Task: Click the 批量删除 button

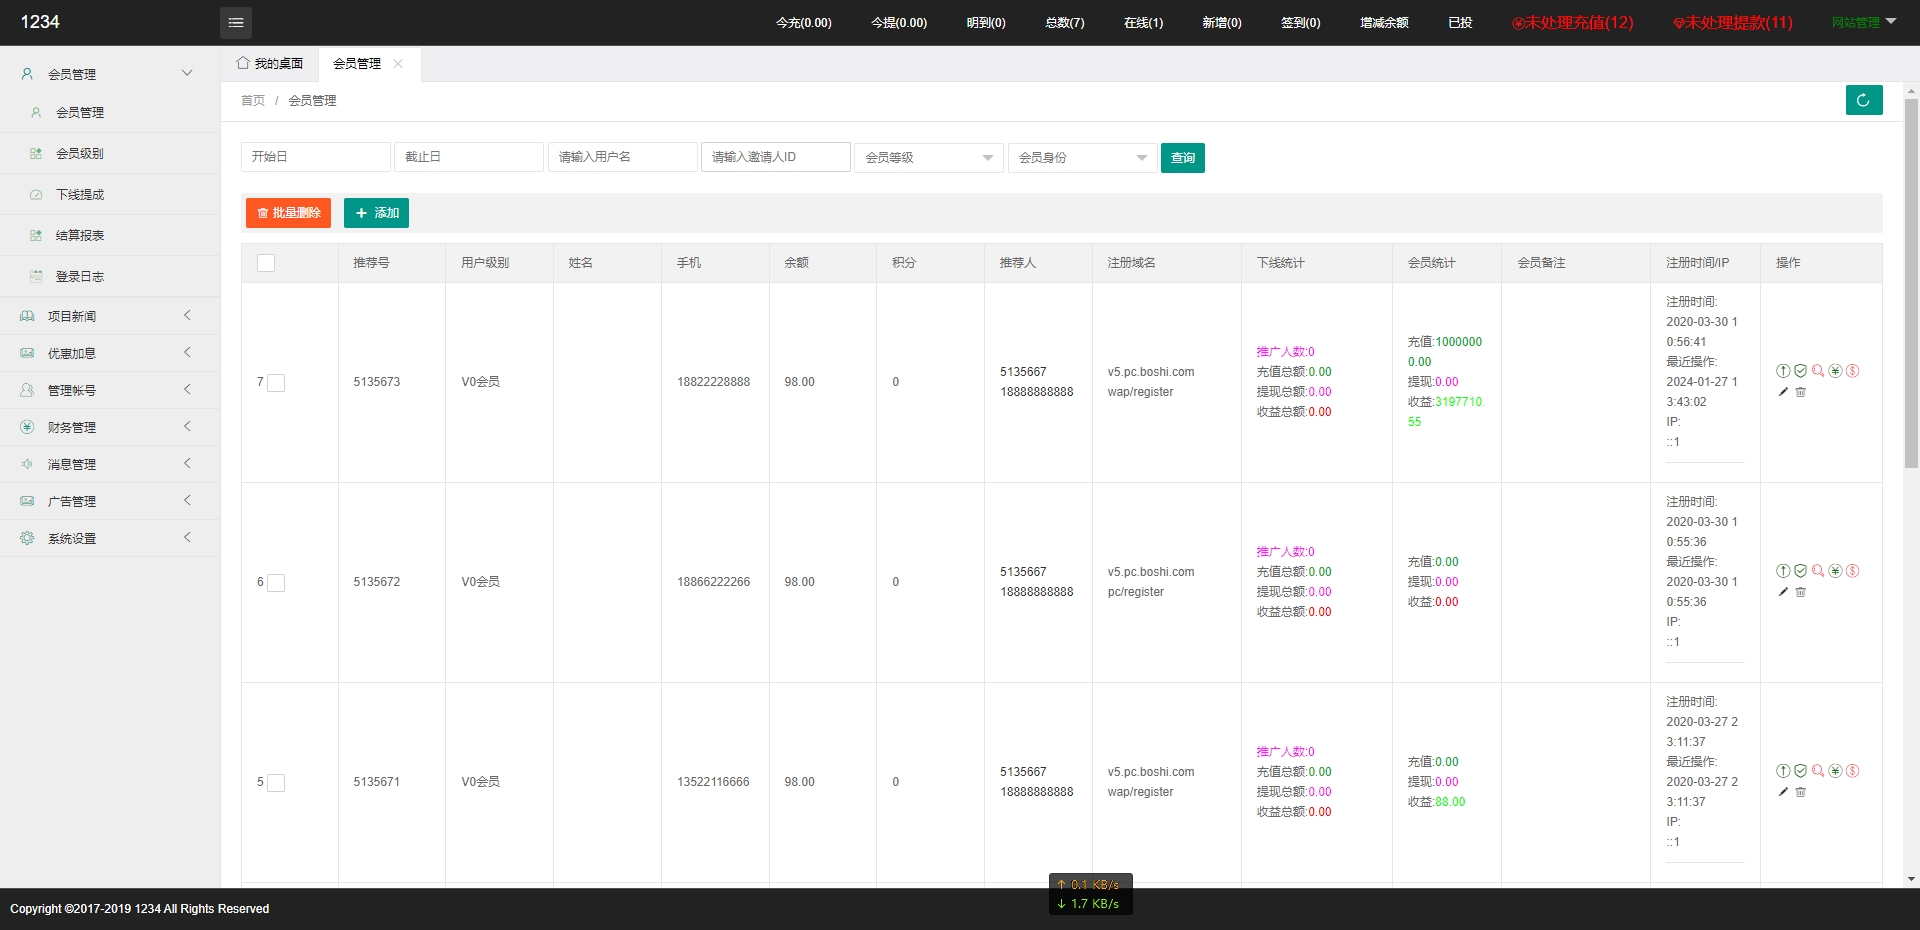Action: [x=288, y=213]
